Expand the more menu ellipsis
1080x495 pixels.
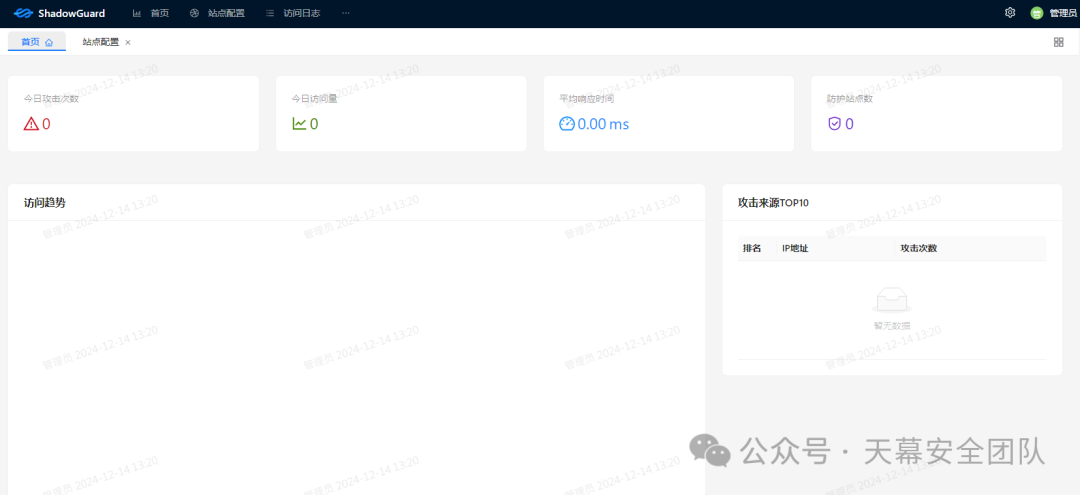345,13
